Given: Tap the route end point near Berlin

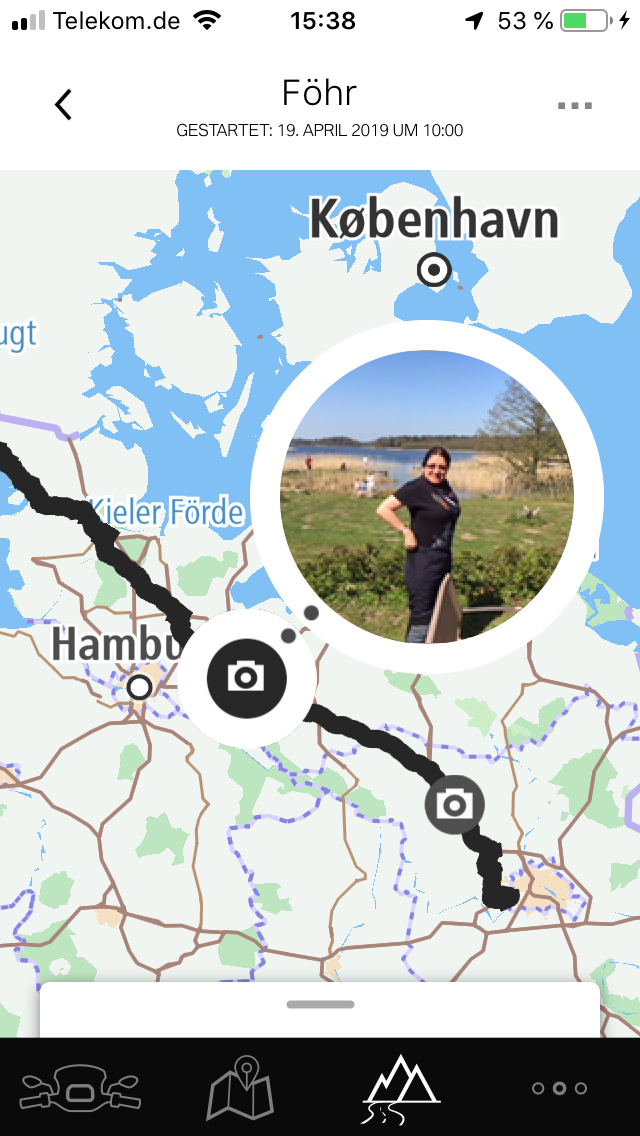Looking at the screenshot, I should point(501,896).
